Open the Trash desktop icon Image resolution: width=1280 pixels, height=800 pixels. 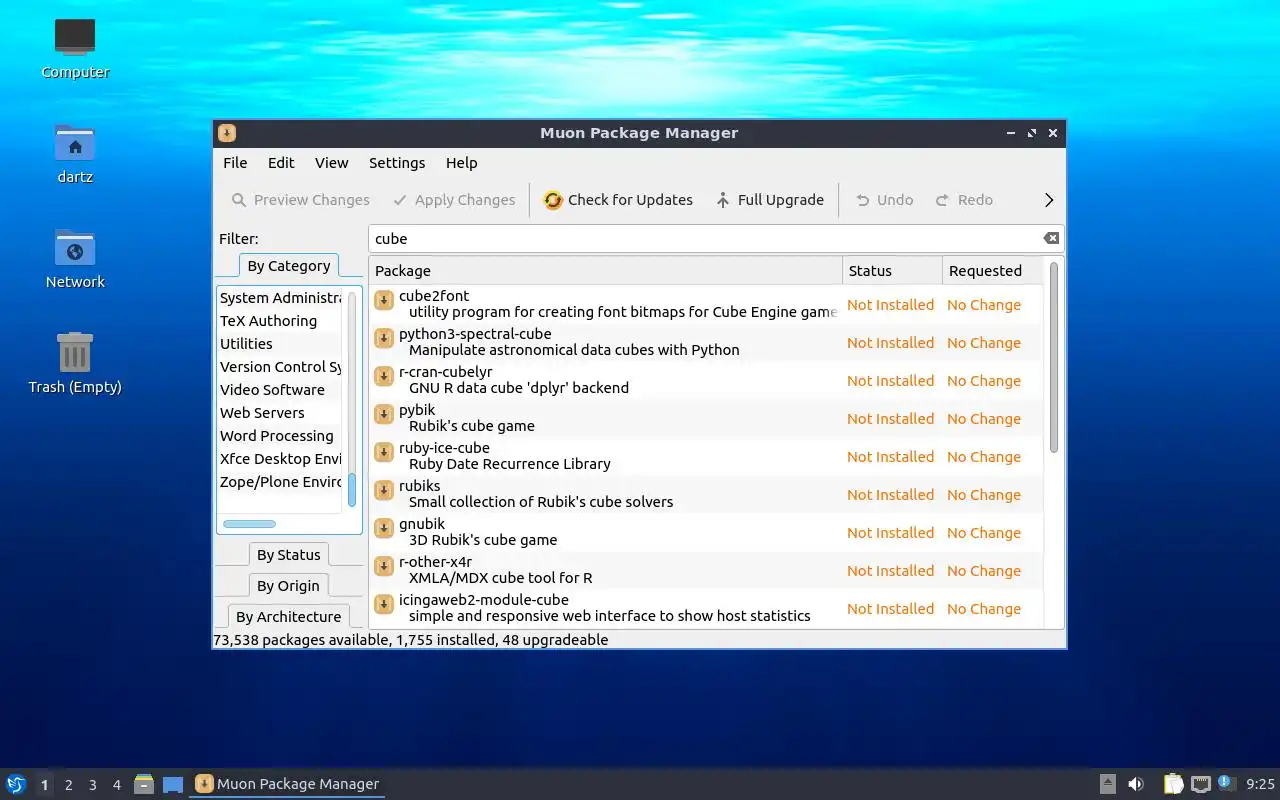[x=75, y=352]
